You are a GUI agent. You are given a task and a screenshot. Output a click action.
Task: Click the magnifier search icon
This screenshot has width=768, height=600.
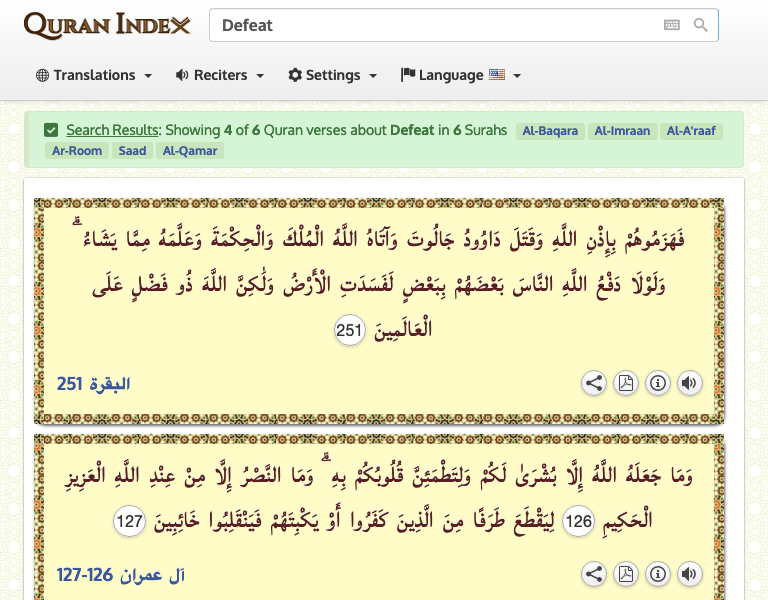coord(700,24)
